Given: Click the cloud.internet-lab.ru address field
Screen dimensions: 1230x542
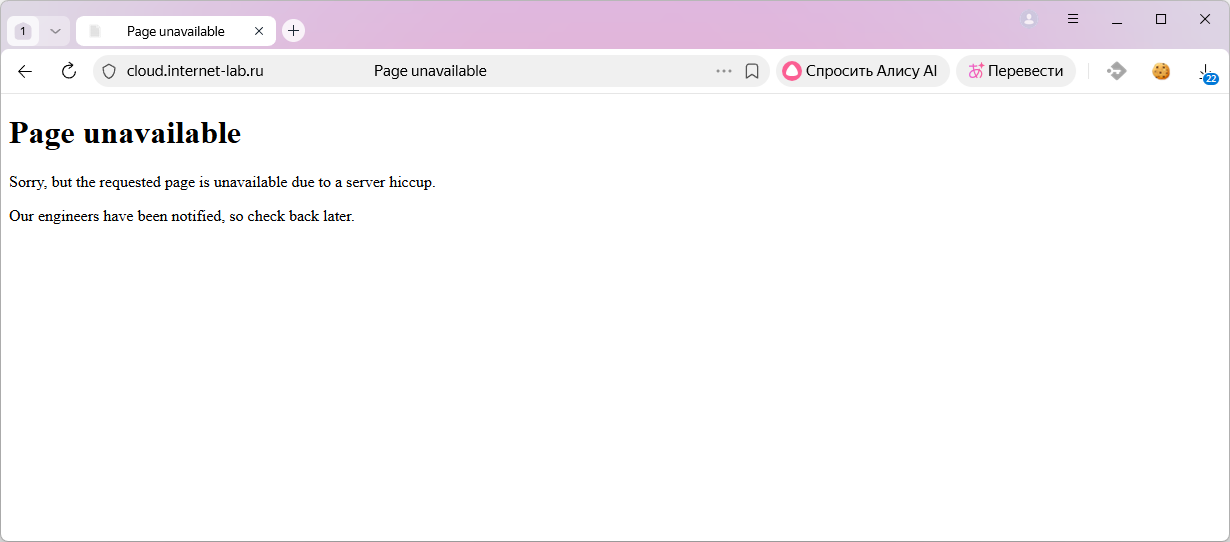Looking at the screenshot, I should tap(195, 71).
